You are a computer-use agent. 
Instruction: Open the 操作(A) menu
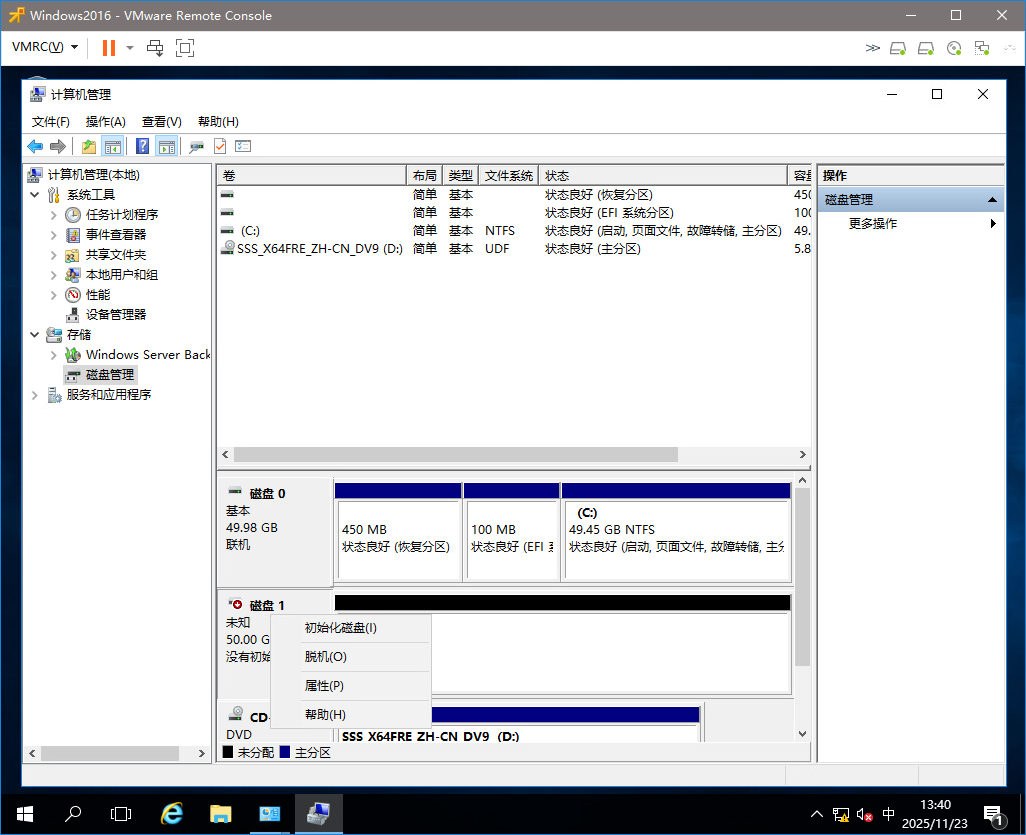tap(105, 122)
